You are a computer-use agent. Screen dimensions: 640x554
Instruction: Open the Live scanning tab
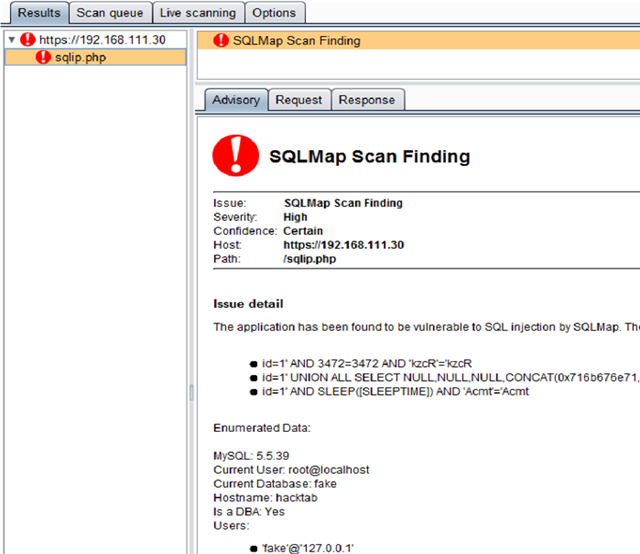pos(198,13)
